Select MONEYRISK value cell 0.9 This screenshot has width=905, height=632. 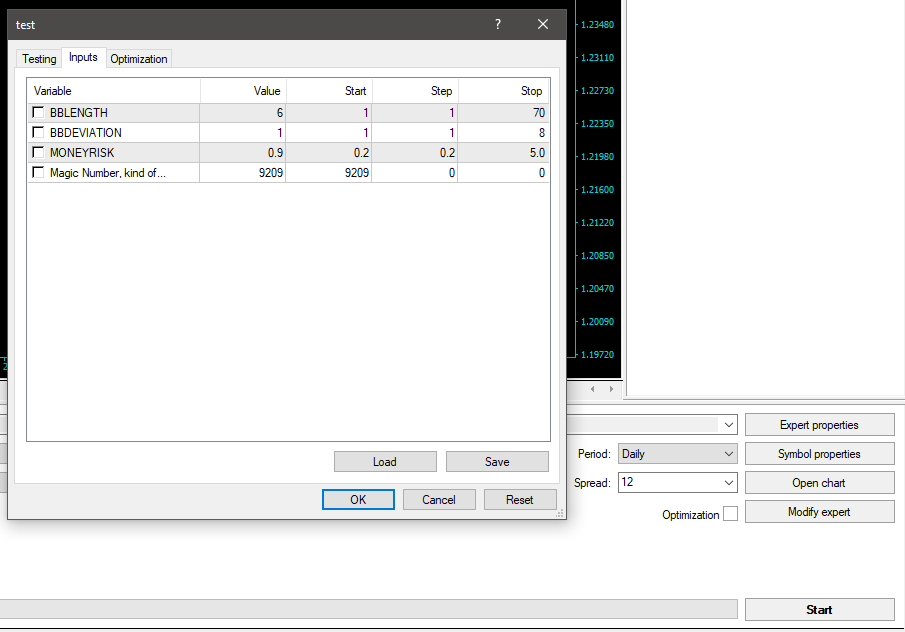pyautogui.click(x=243, y=153)
